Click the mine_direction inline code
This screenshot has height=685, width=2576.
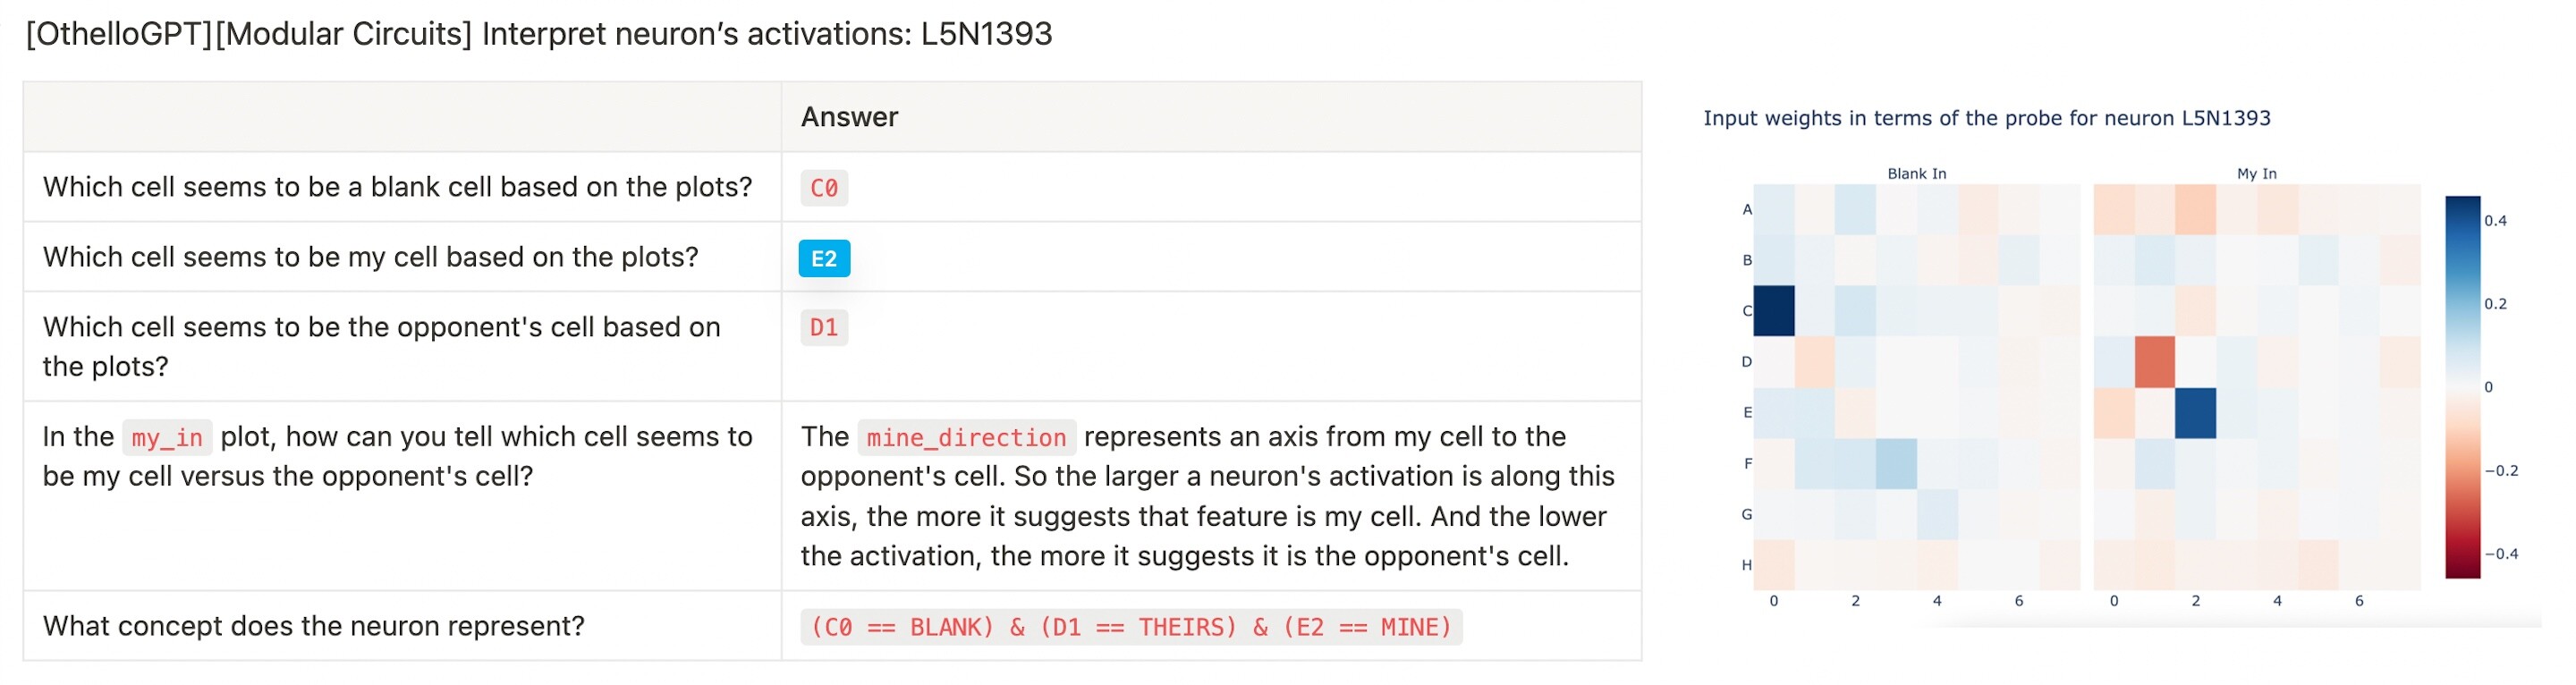(x=966, y=437)
